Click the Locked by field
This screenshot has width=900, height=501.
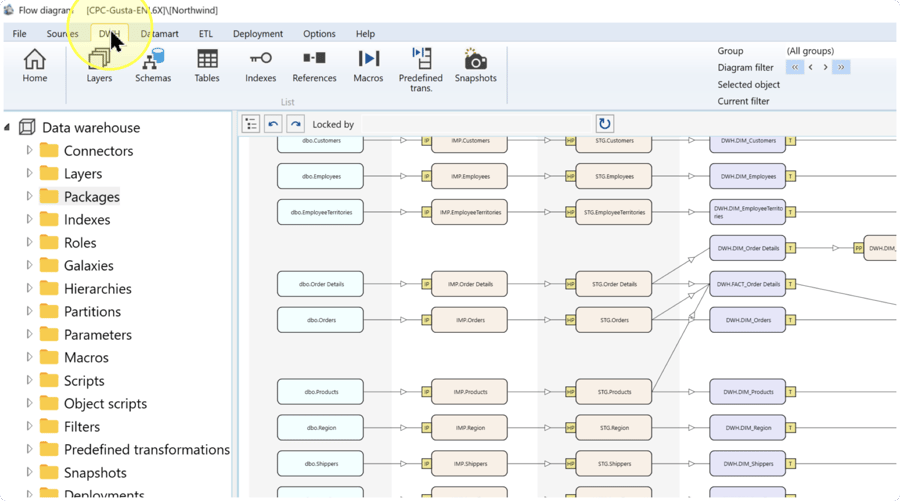point(476,124)
